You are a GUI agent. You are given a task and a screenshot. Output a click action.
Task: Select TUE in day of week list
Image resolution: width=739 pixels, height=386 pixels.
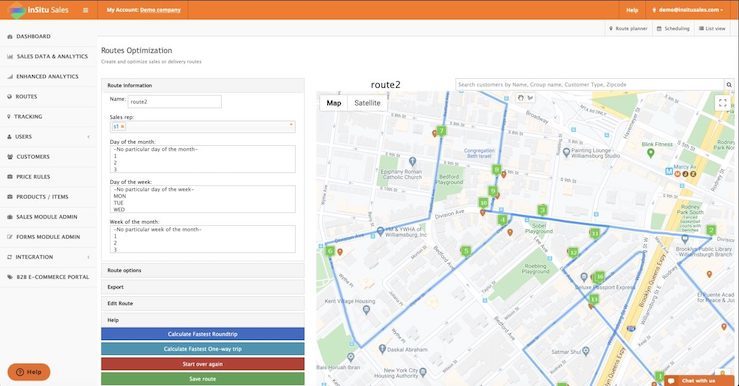[118, 203]
